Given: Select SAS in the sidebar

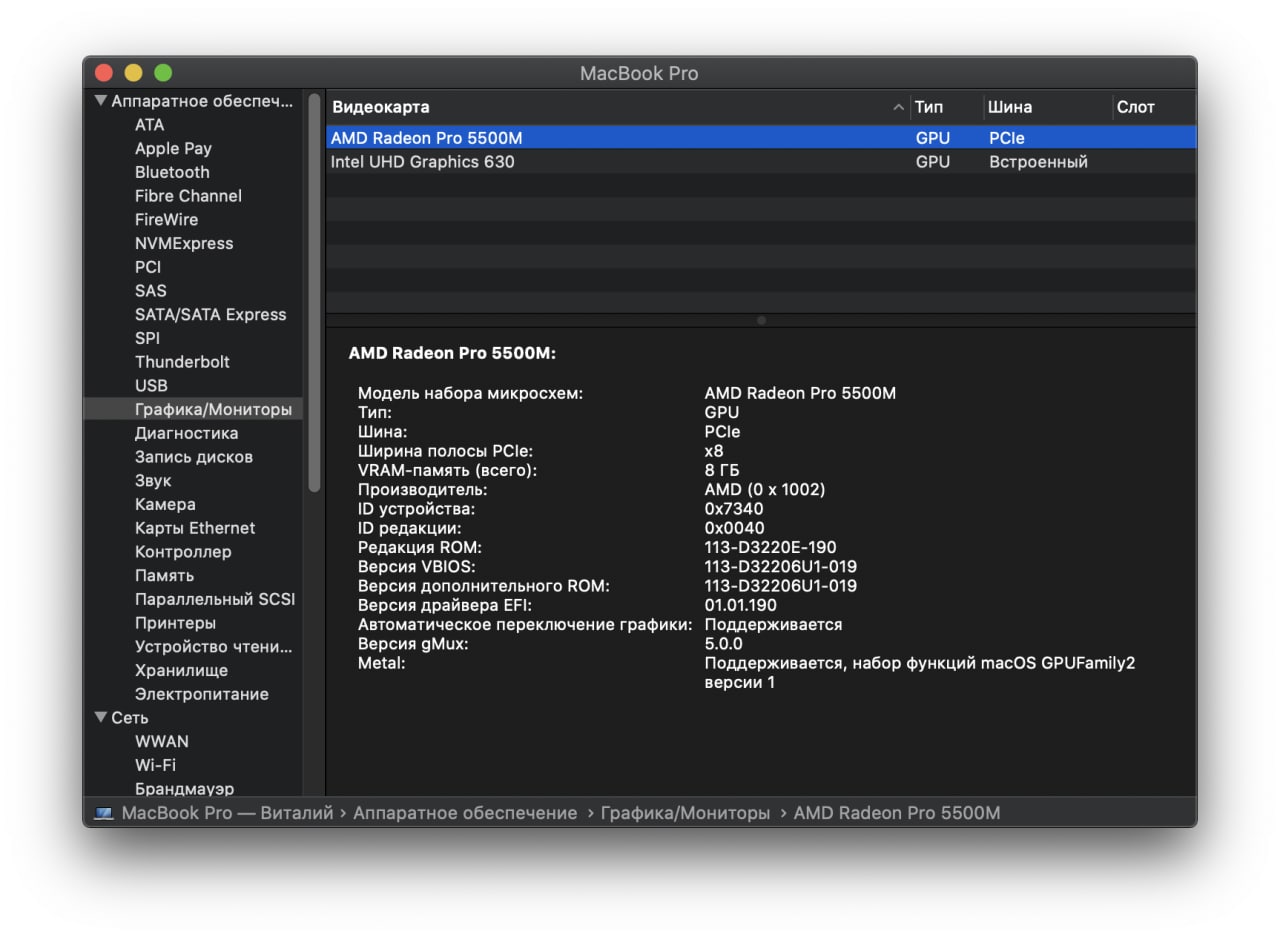Looking at the screenshot, I should tap(151, 290).
